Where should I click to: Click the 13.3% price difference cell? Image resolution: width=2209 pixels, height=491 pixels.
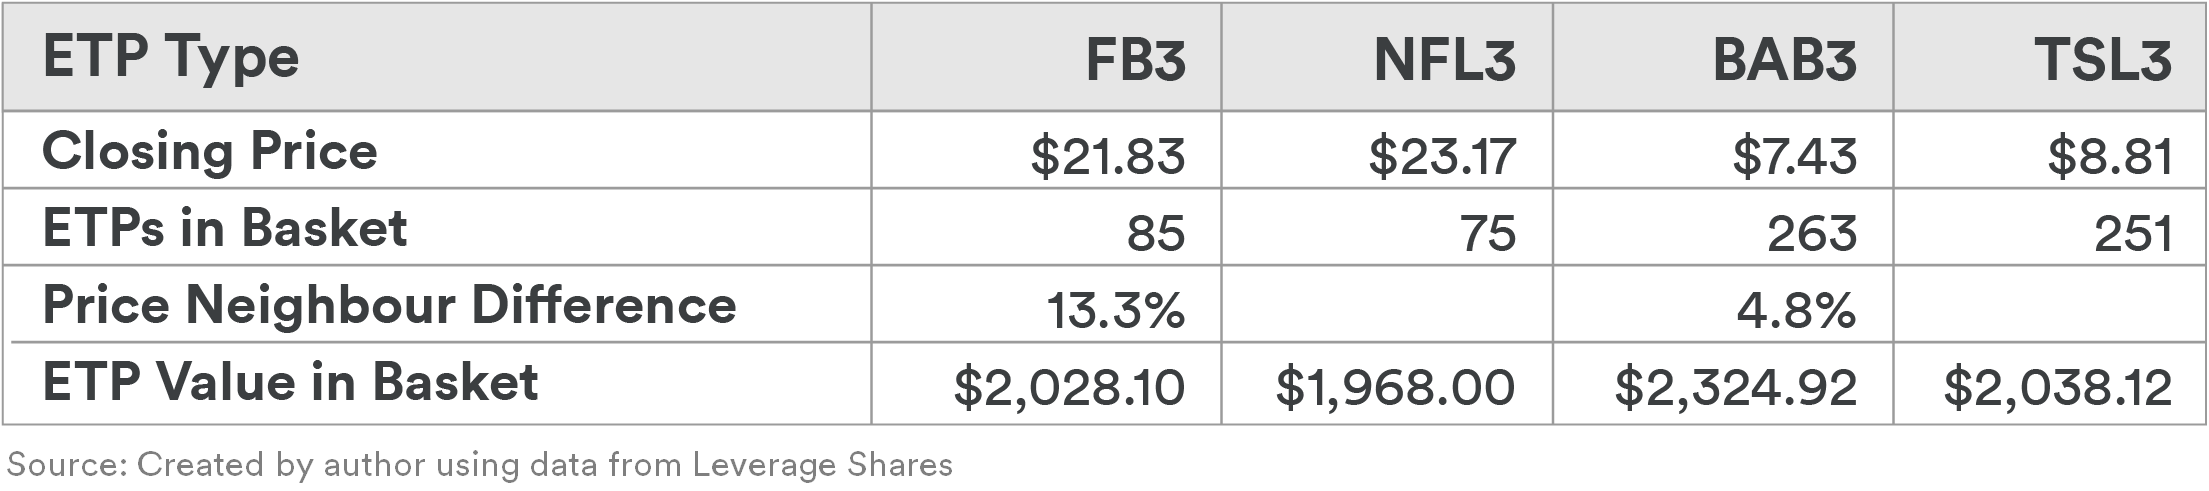[x=1046, y=304]
